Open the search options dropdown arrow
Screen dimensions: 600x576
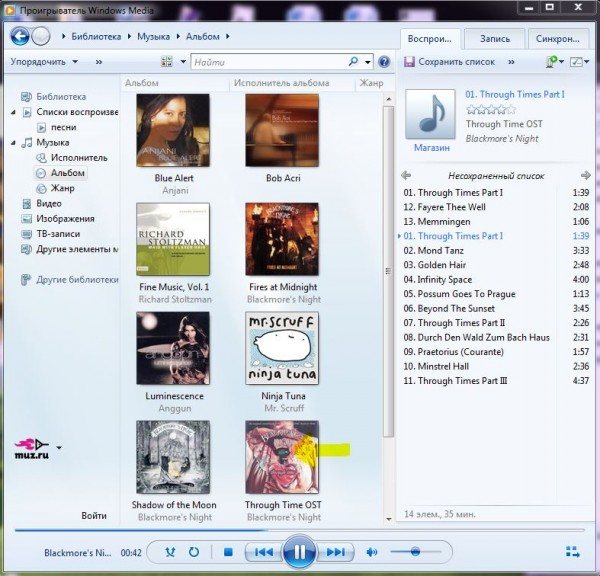tap(368, 62)
